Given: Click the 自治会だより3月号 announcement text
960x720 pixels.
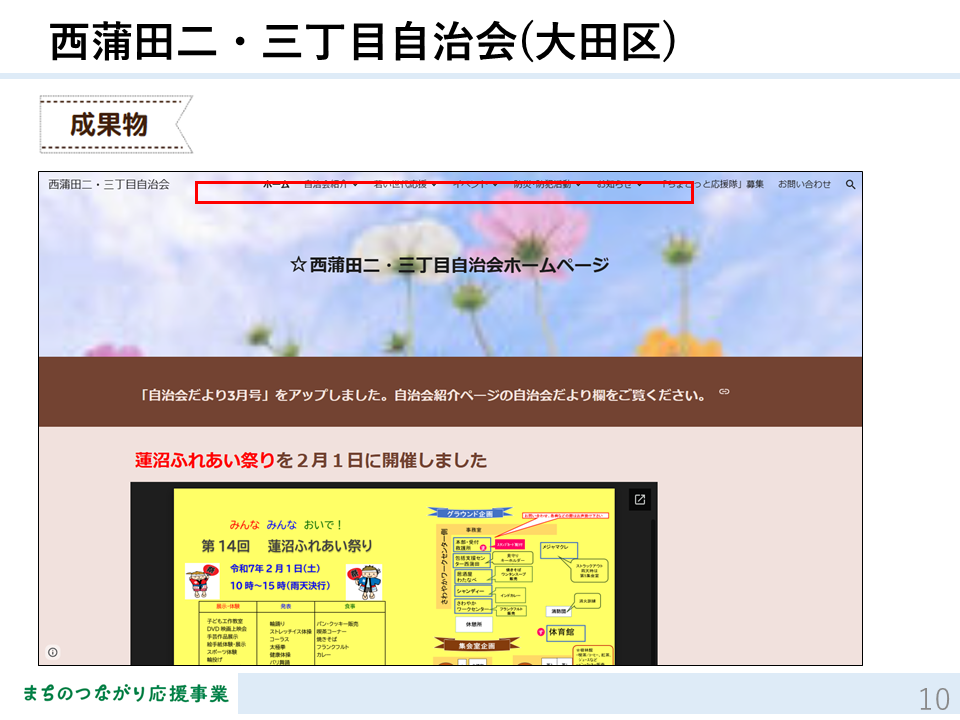Looking at the screenshot, I should [x=422, y=395].
